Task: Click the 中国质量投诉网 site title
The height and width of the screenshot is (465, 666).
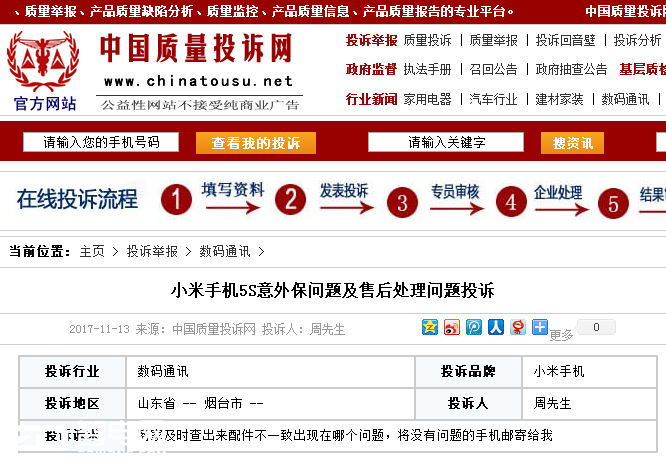Action: [x=196, y=48]
